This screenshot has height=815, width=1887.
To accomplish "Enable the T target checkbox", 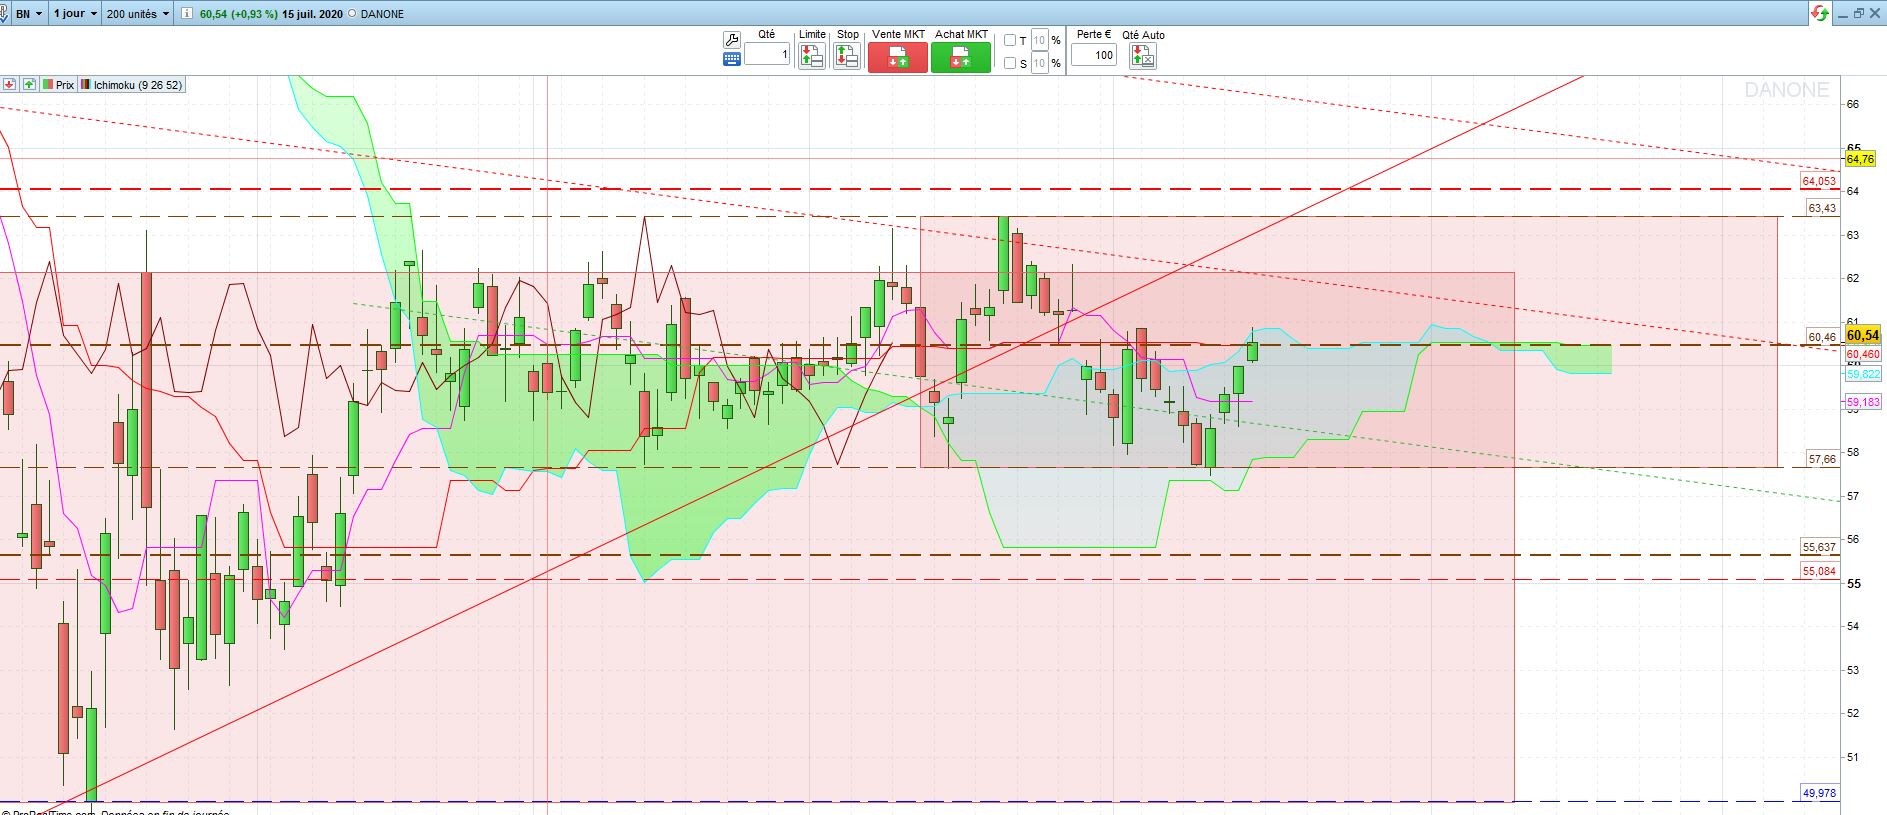I will click(x=1010, y=41).
